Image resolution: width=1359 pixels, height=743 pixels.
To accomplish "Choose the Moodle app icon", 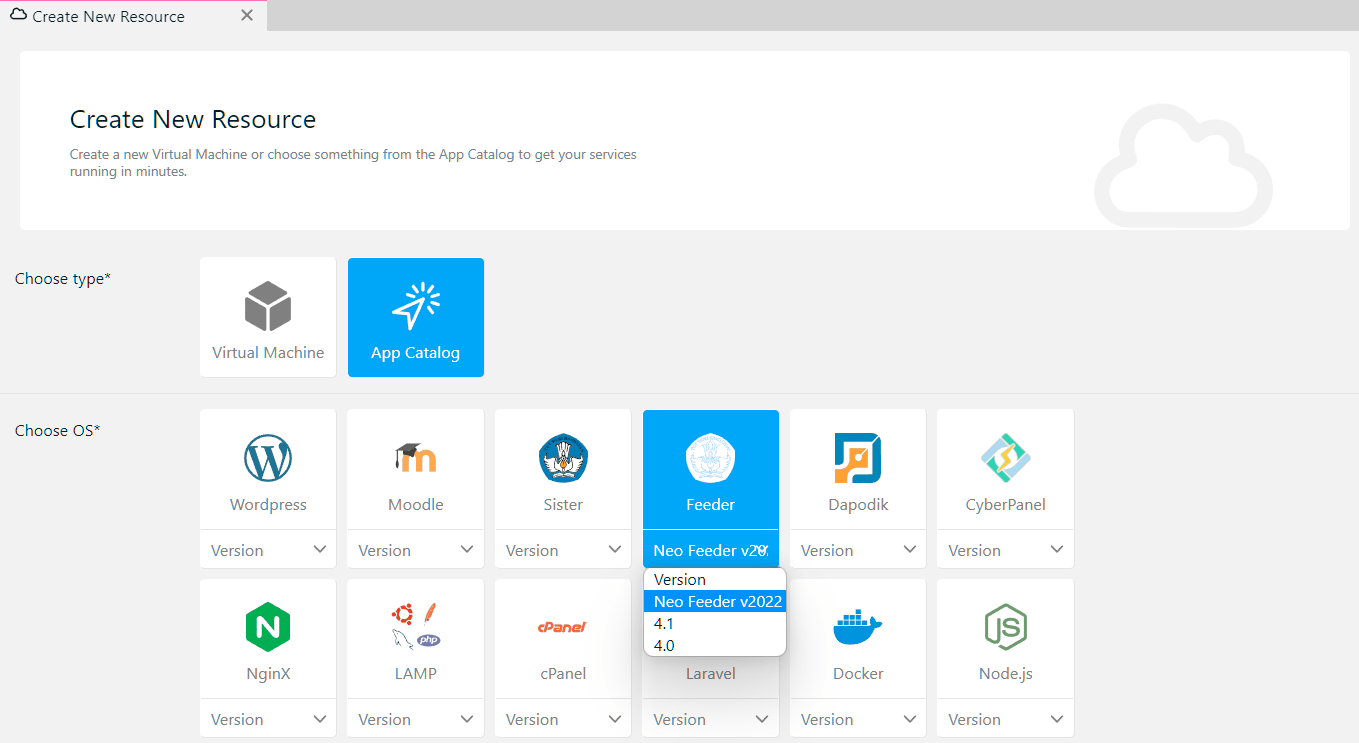I will 415,459.
